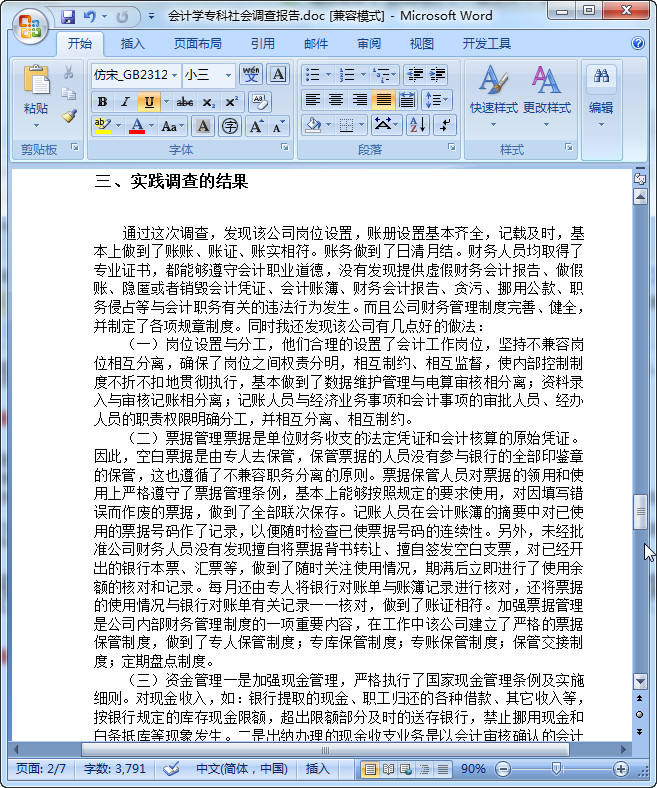The image size is (657, 788).
Task: Switch to the 页面布局 ribbon tab
Action: [x=198, y=44]
